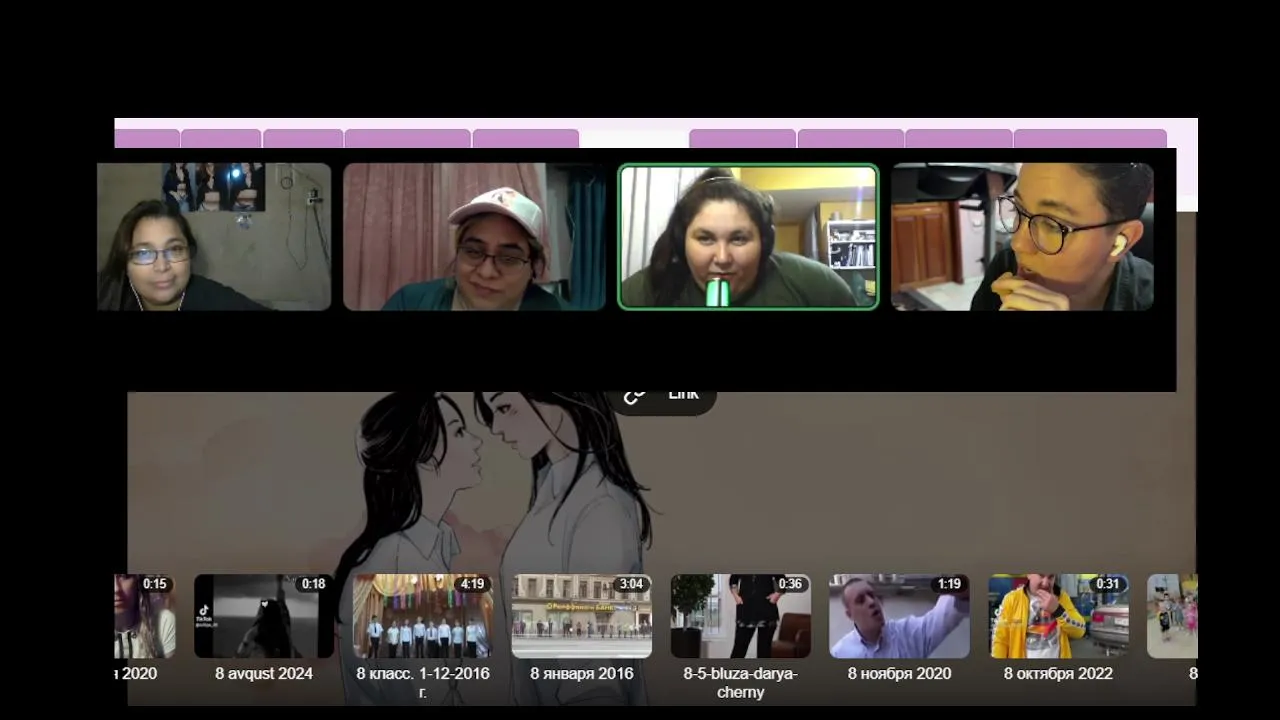The image size is (1280, 720).
Task: Click the 0:31 duration badge
Action: [1108, 584]
